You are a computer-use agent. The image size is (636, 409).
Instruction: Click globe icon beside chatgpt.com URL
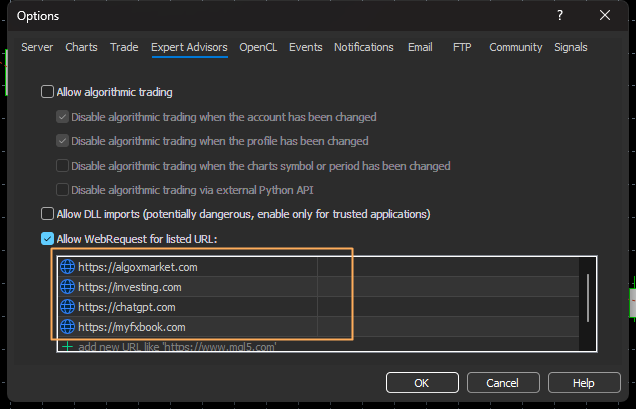(x=68, y=307)
